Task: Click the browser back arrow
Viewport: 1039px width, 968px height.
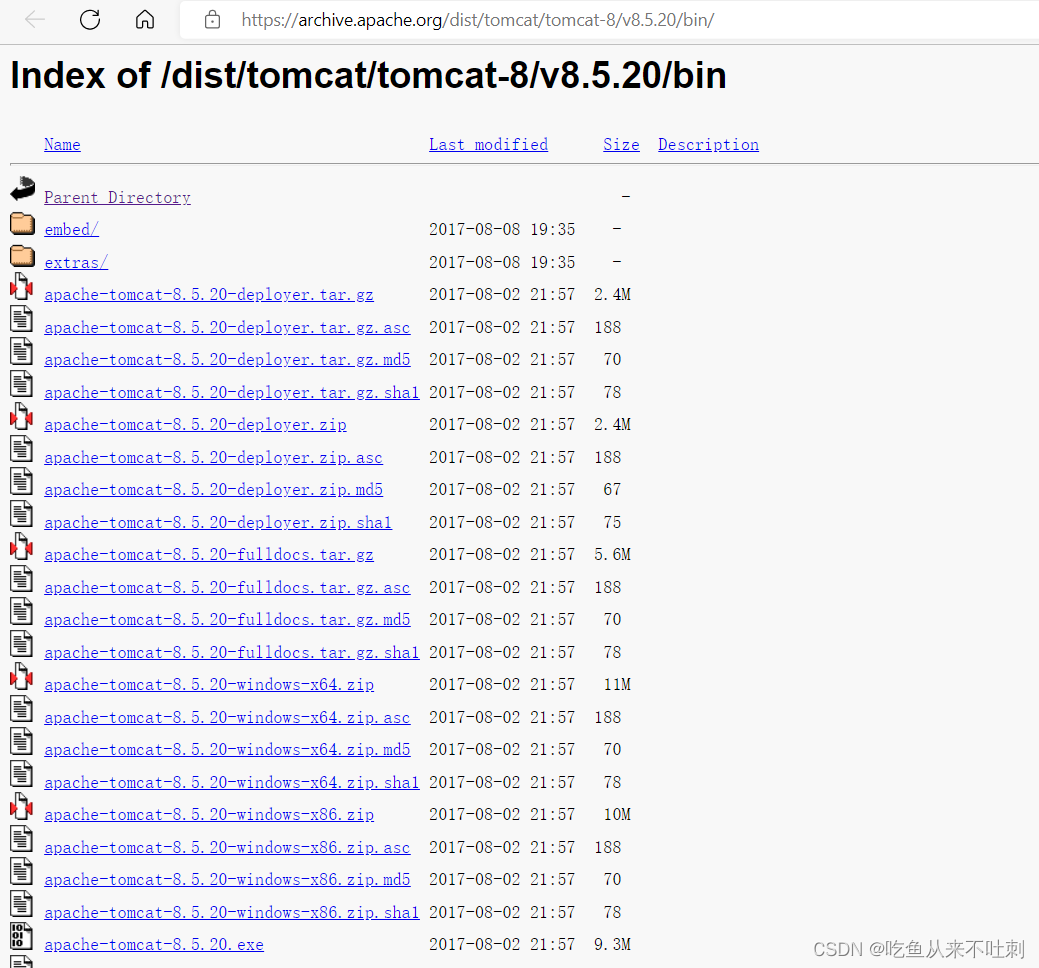Action: pyautogui.click(x=33, y=19)
